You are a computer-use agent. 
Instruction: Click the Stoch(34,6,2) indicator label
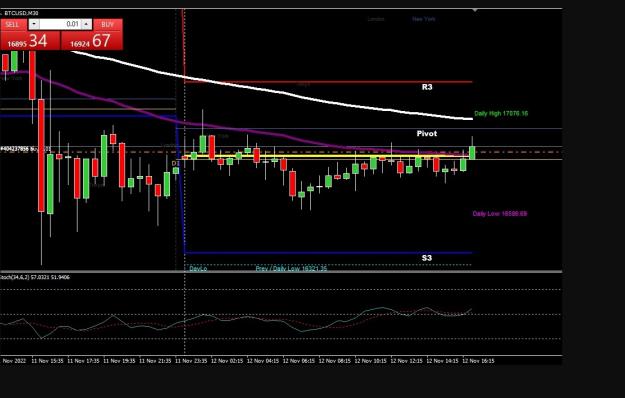pos(35,277)
